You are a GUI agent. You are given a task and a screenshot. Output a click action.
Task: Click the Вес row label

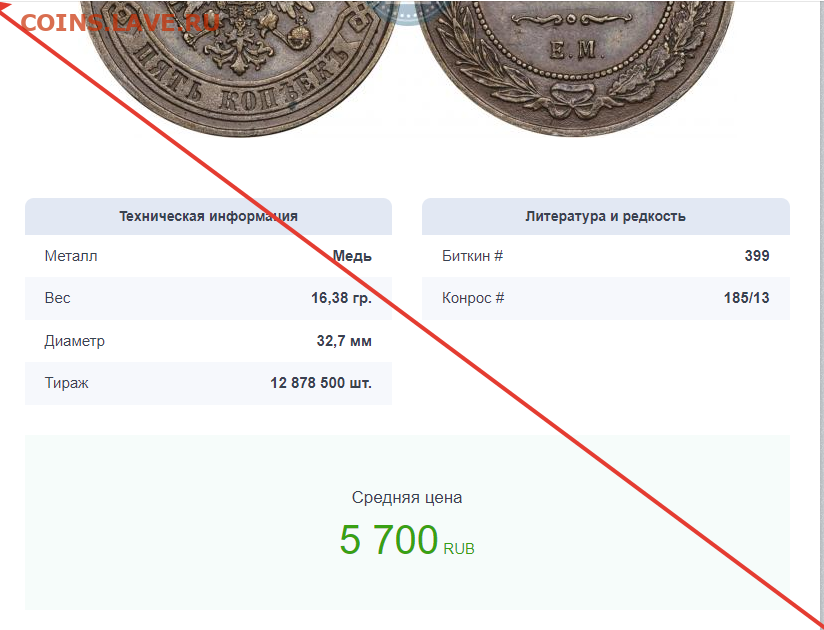pos(57,298)
